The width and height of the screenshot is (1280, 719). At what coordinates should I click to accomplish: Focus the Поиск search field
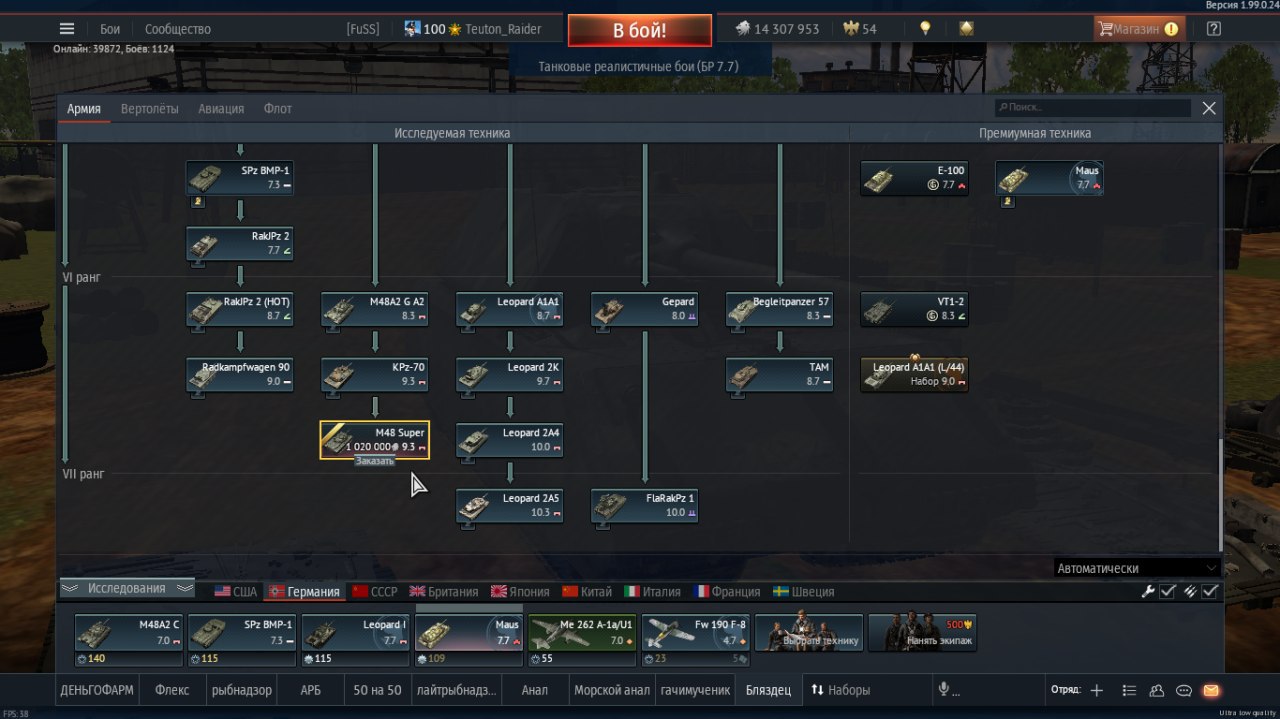(x=1092, y=107)
